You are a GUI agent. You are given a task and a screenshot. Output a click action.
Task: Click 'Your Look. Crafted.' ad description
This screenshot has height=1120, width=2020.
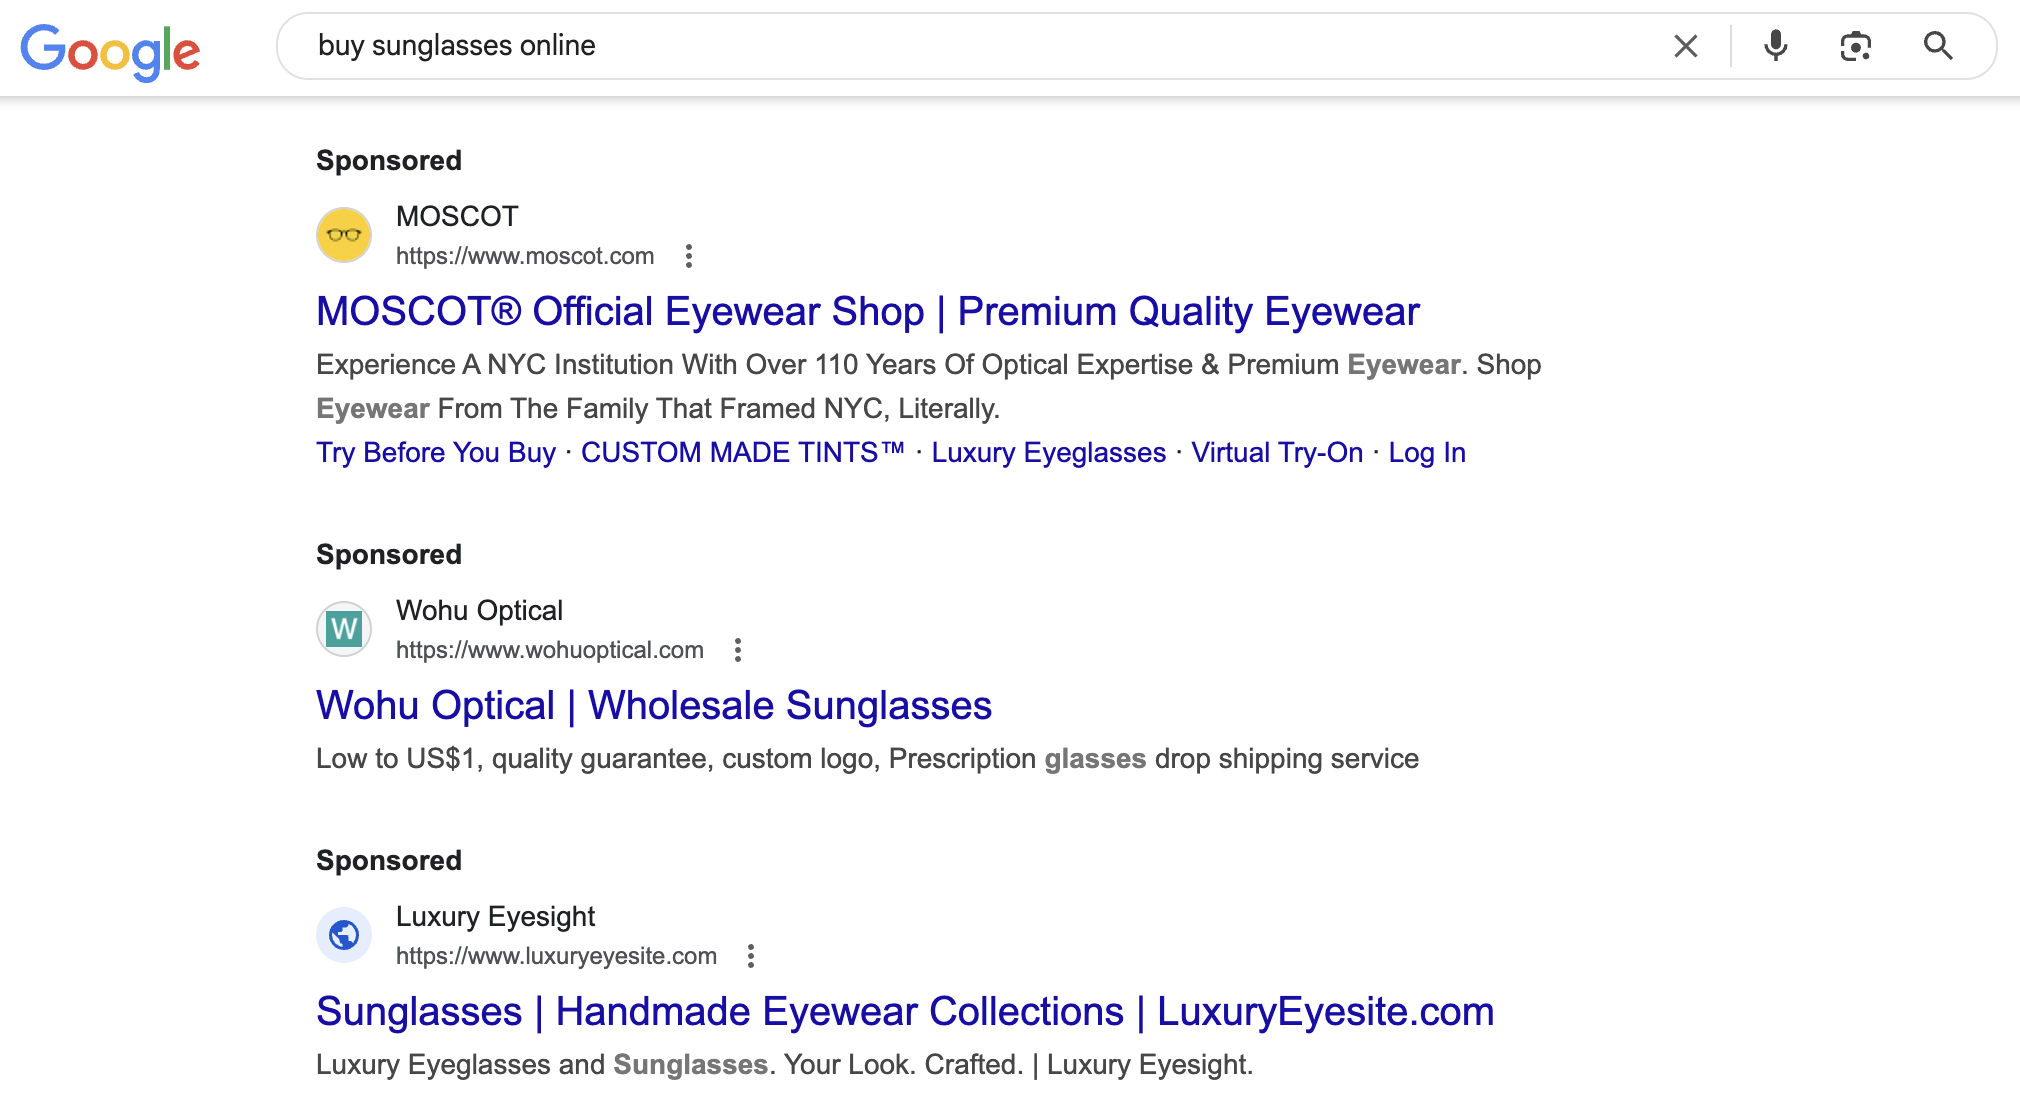(784, 1065)
